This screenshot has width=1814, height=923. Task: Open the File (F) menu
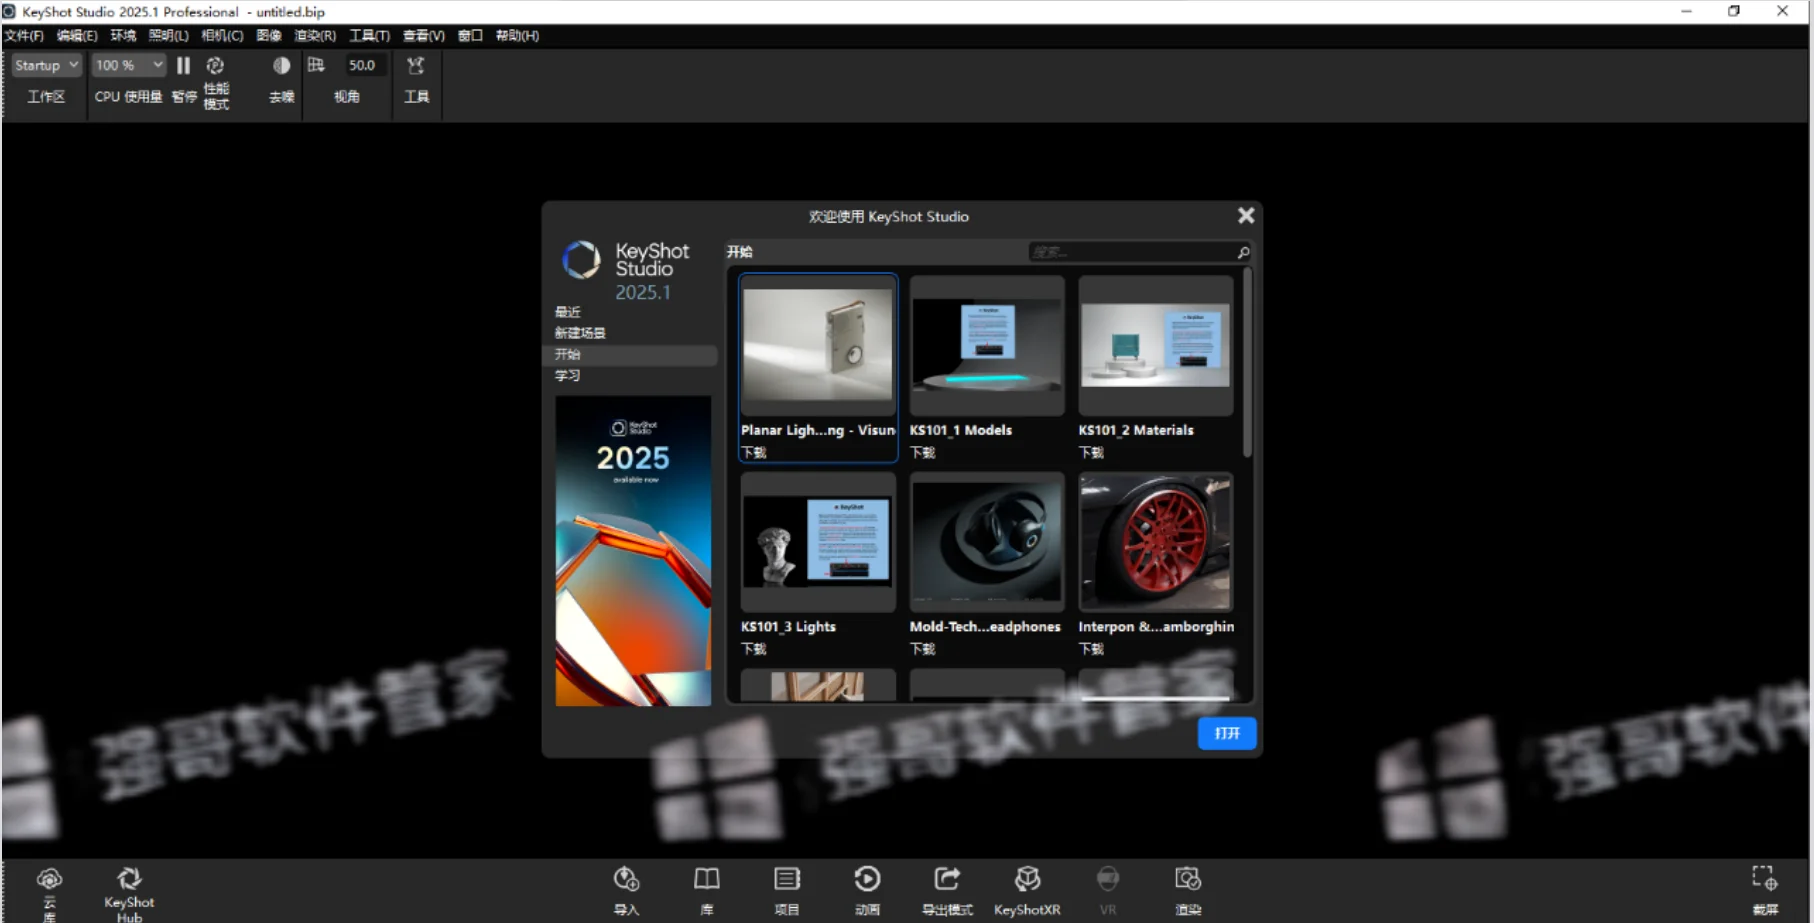click(24, 35)
